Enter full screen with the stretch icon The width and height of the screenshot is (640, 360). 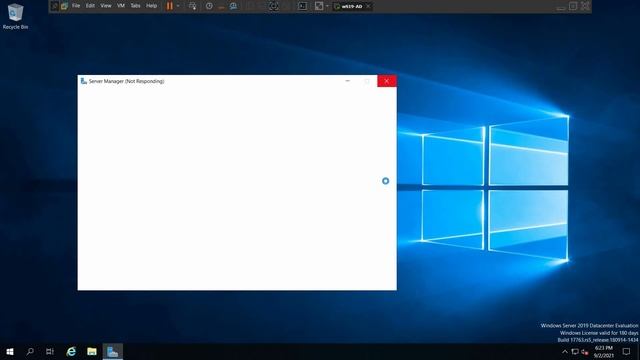319,6
